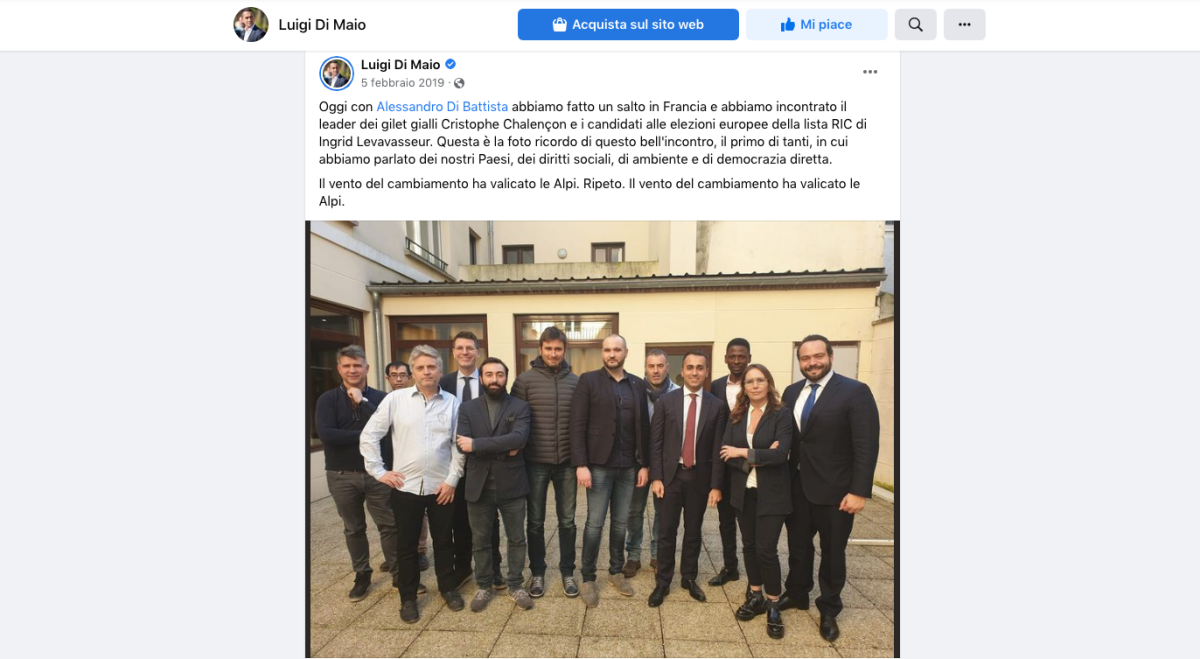Open author name Luigi Di Maio in post
Image resolution: width=1200 pixels, height=659 pixels.
tap(400, 65)
